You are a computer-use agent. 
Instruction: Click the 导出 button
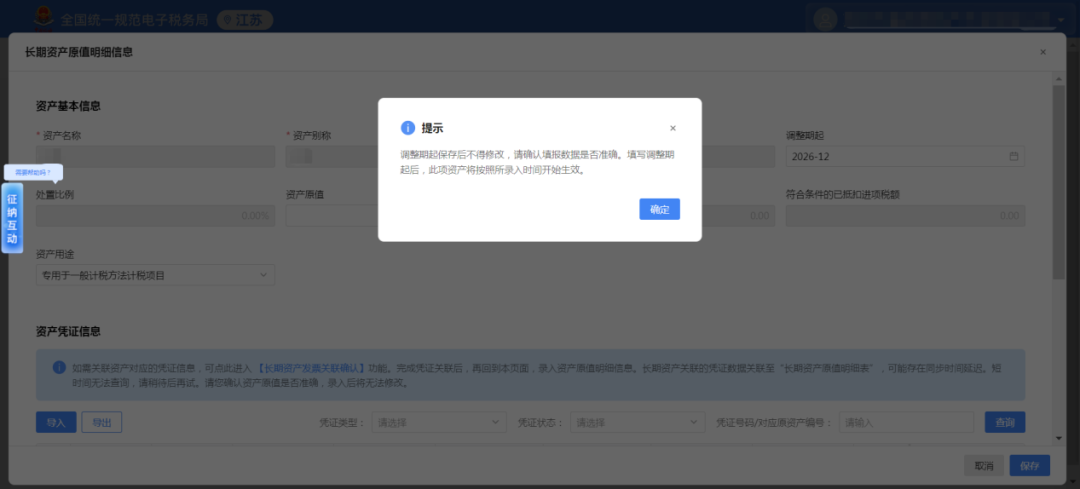tap(102, 423)
